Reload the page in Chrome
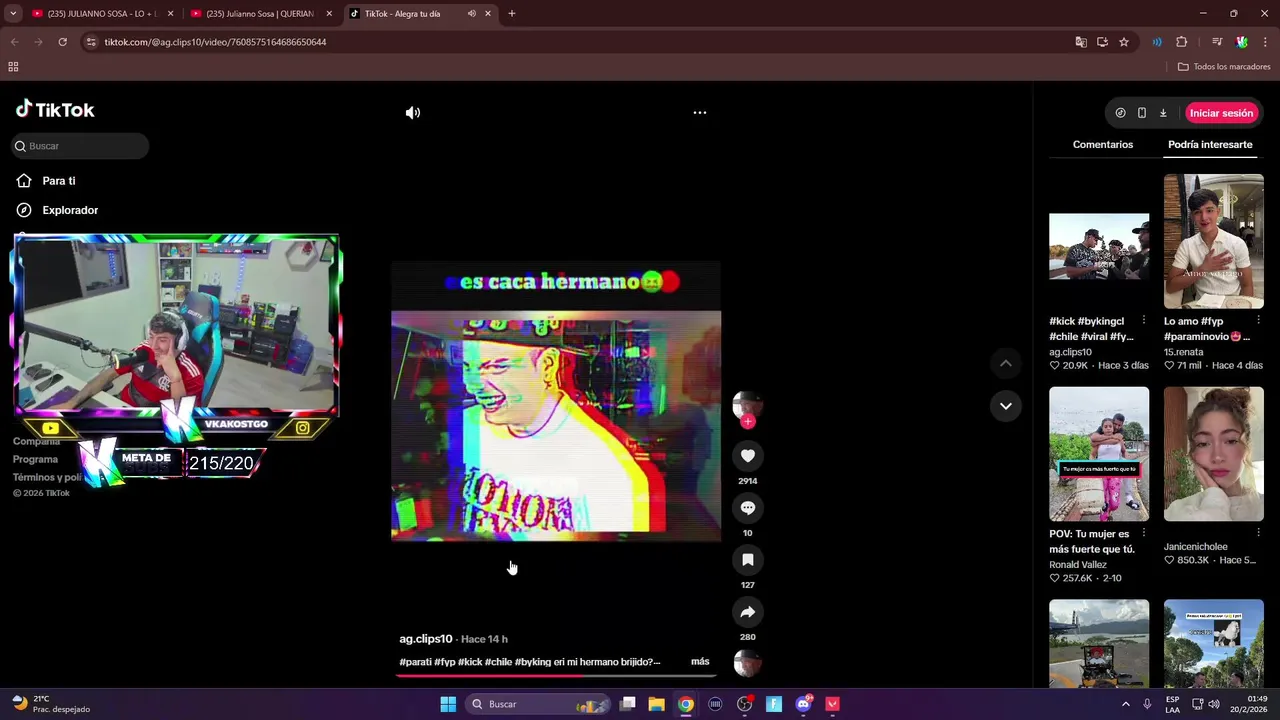This screenshot has width=1280, height=720. pyautogui.click(x=62, y=42)
